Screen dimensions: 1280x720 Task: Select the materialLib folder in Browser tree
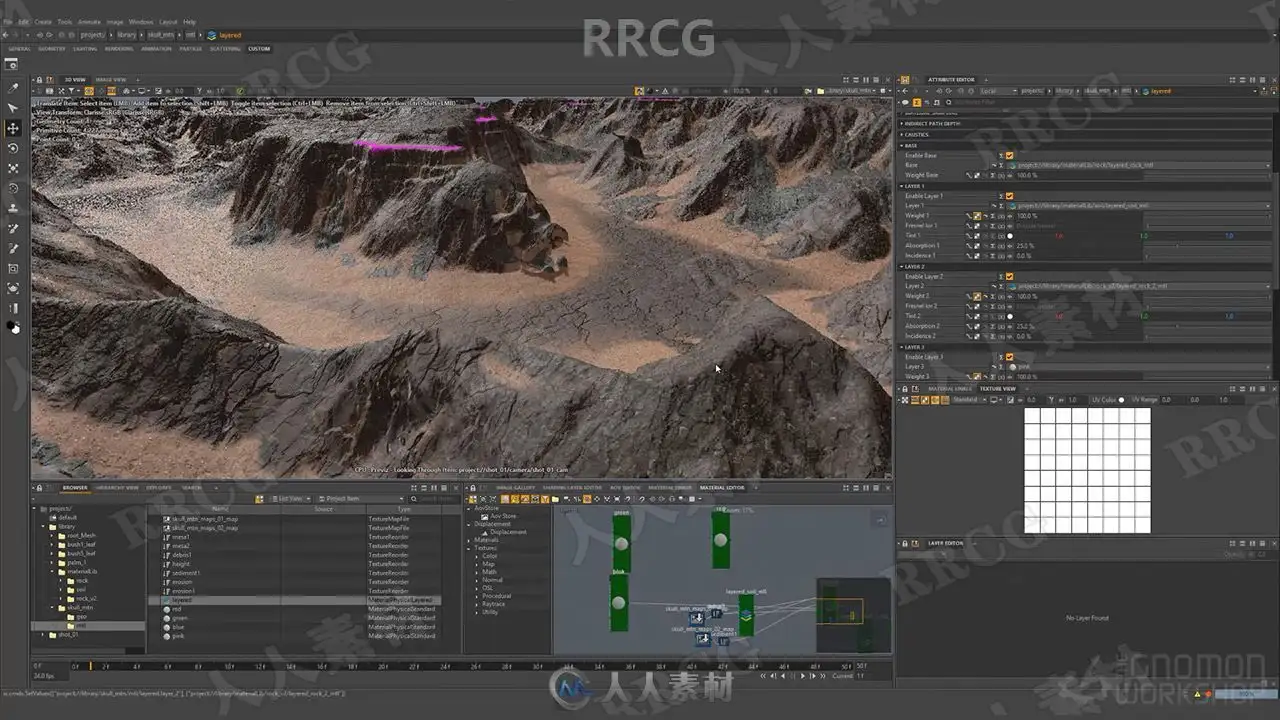[x=84, y=571]
